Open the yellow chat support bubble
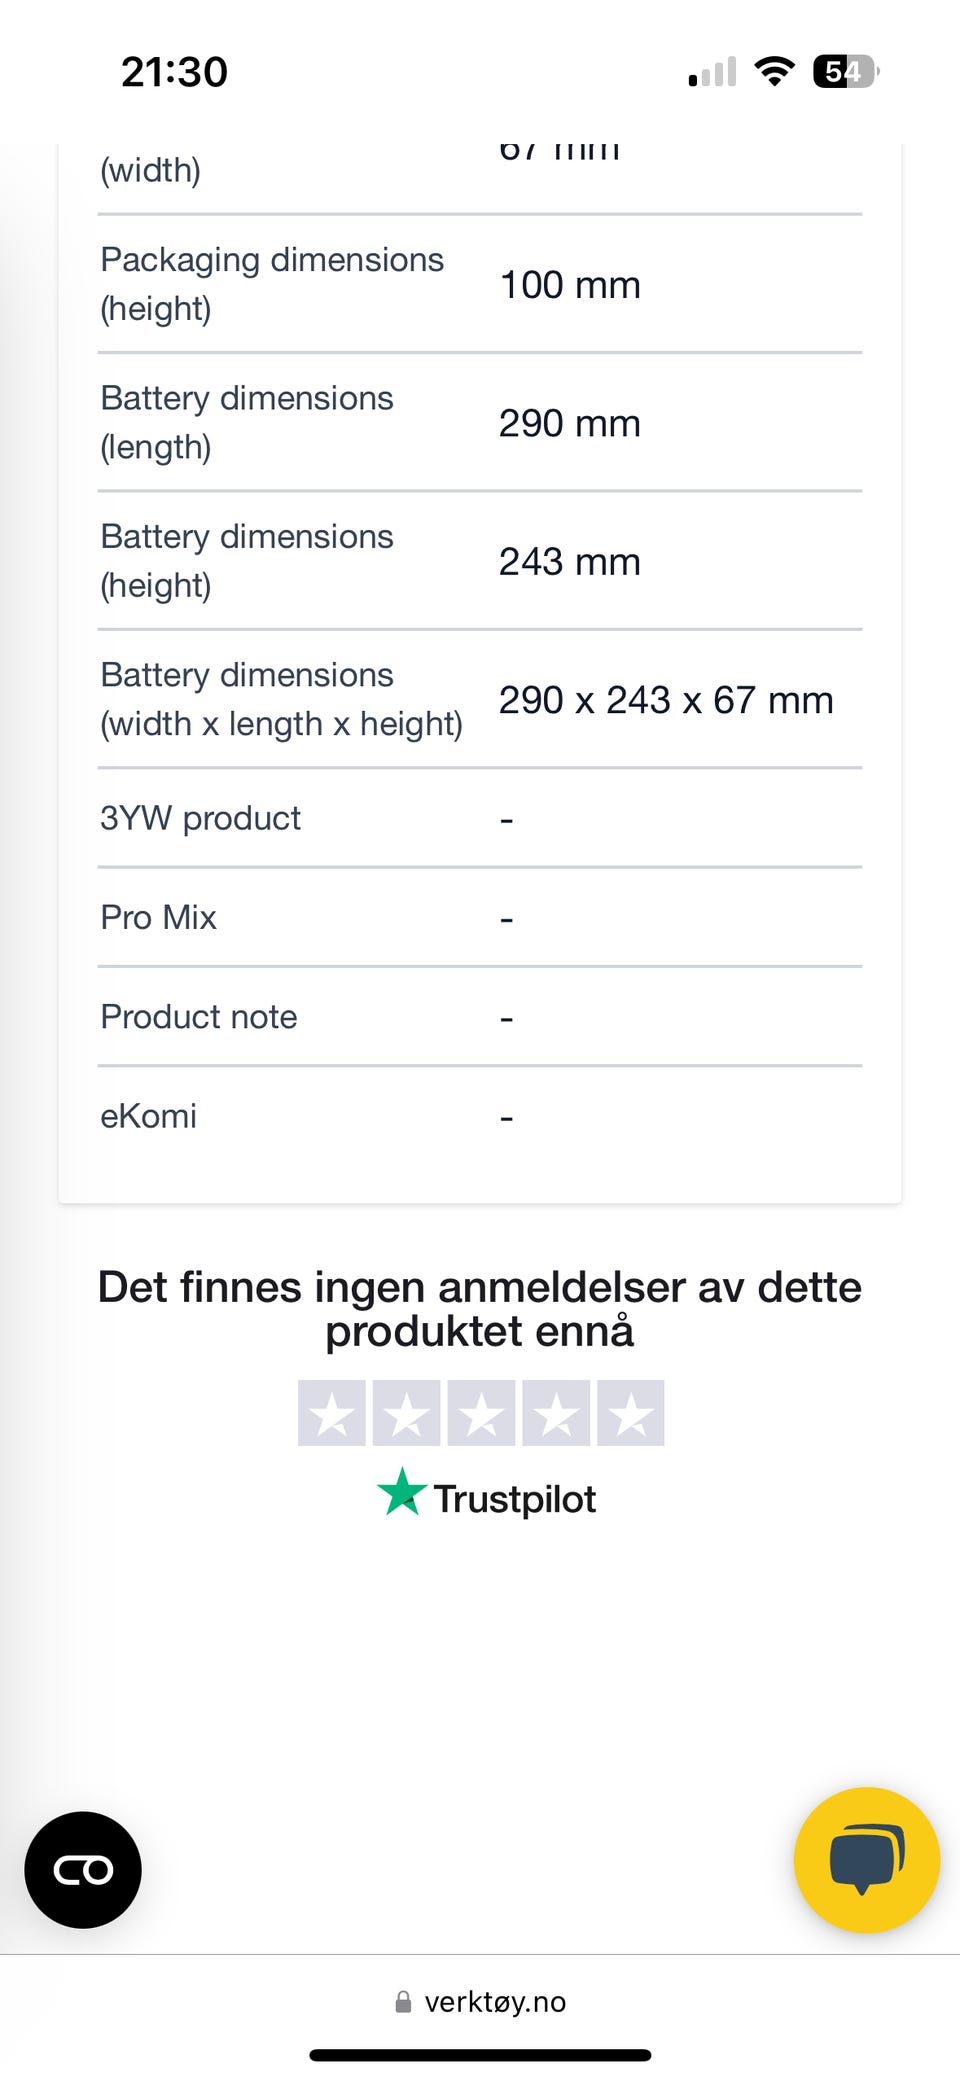The image size is (960, 2081). point(866,1860)
